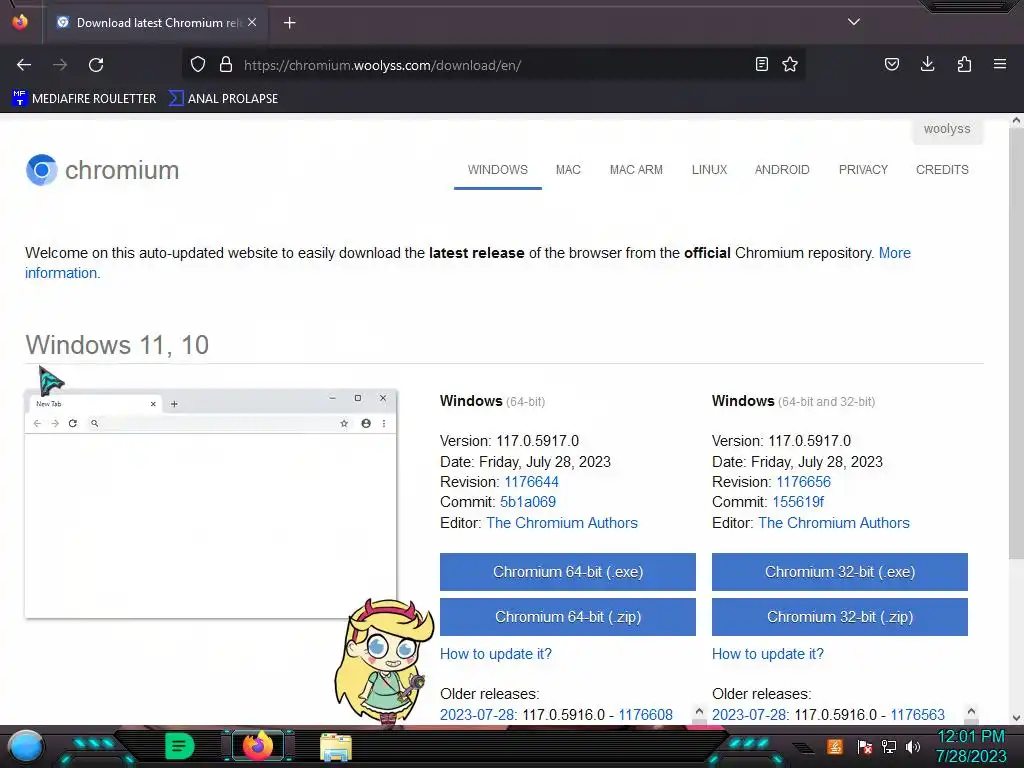
Task: Expand the list all tabs chevron
Action: 854,22
